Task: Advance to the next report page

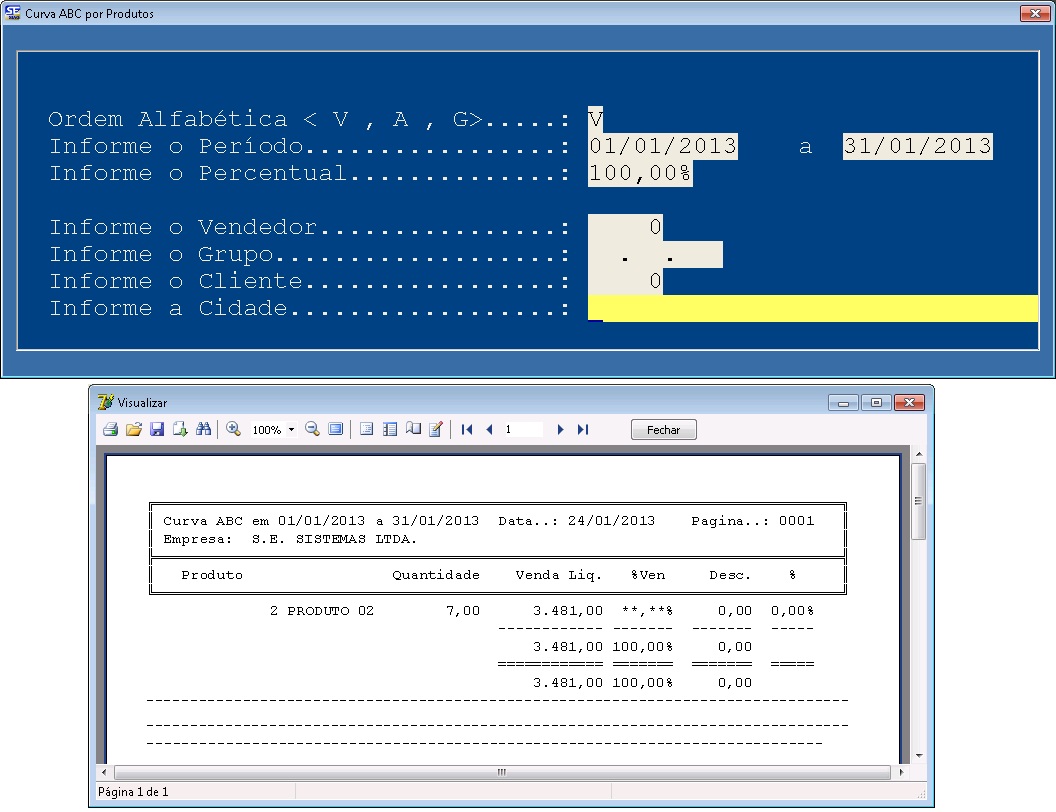Action: (x=560, y=429)
